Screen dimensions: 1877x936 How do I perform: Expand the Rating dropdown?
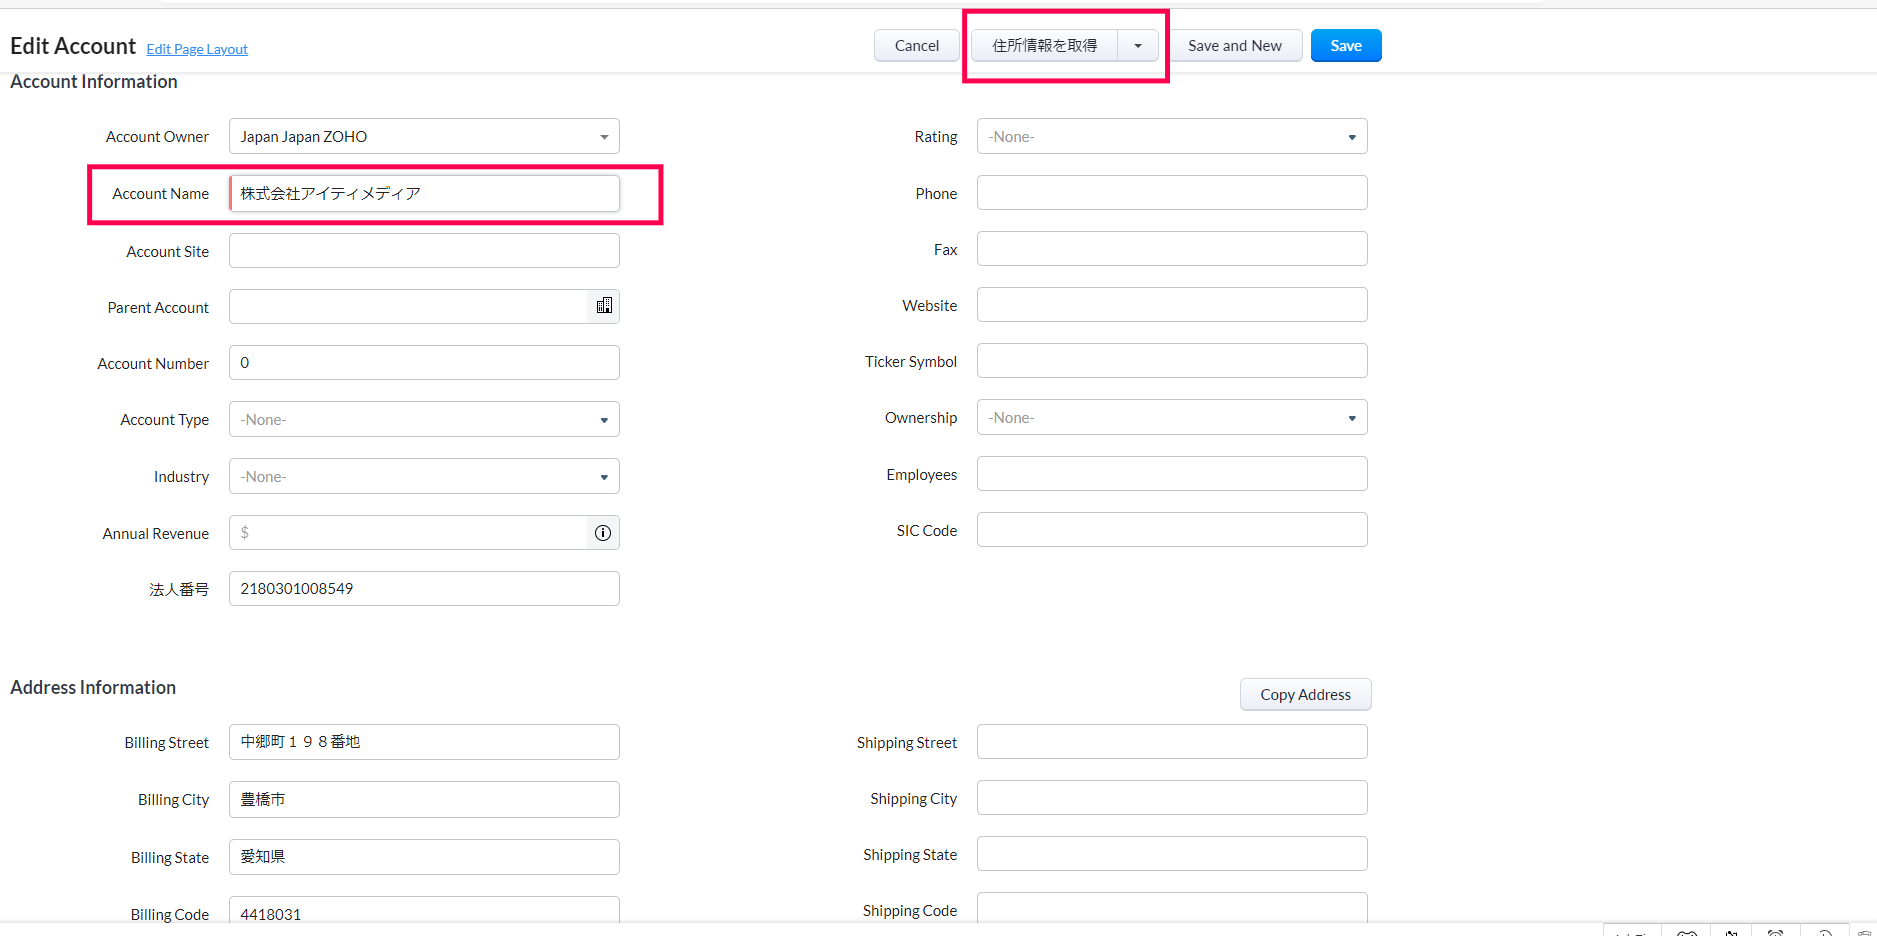1171,137
